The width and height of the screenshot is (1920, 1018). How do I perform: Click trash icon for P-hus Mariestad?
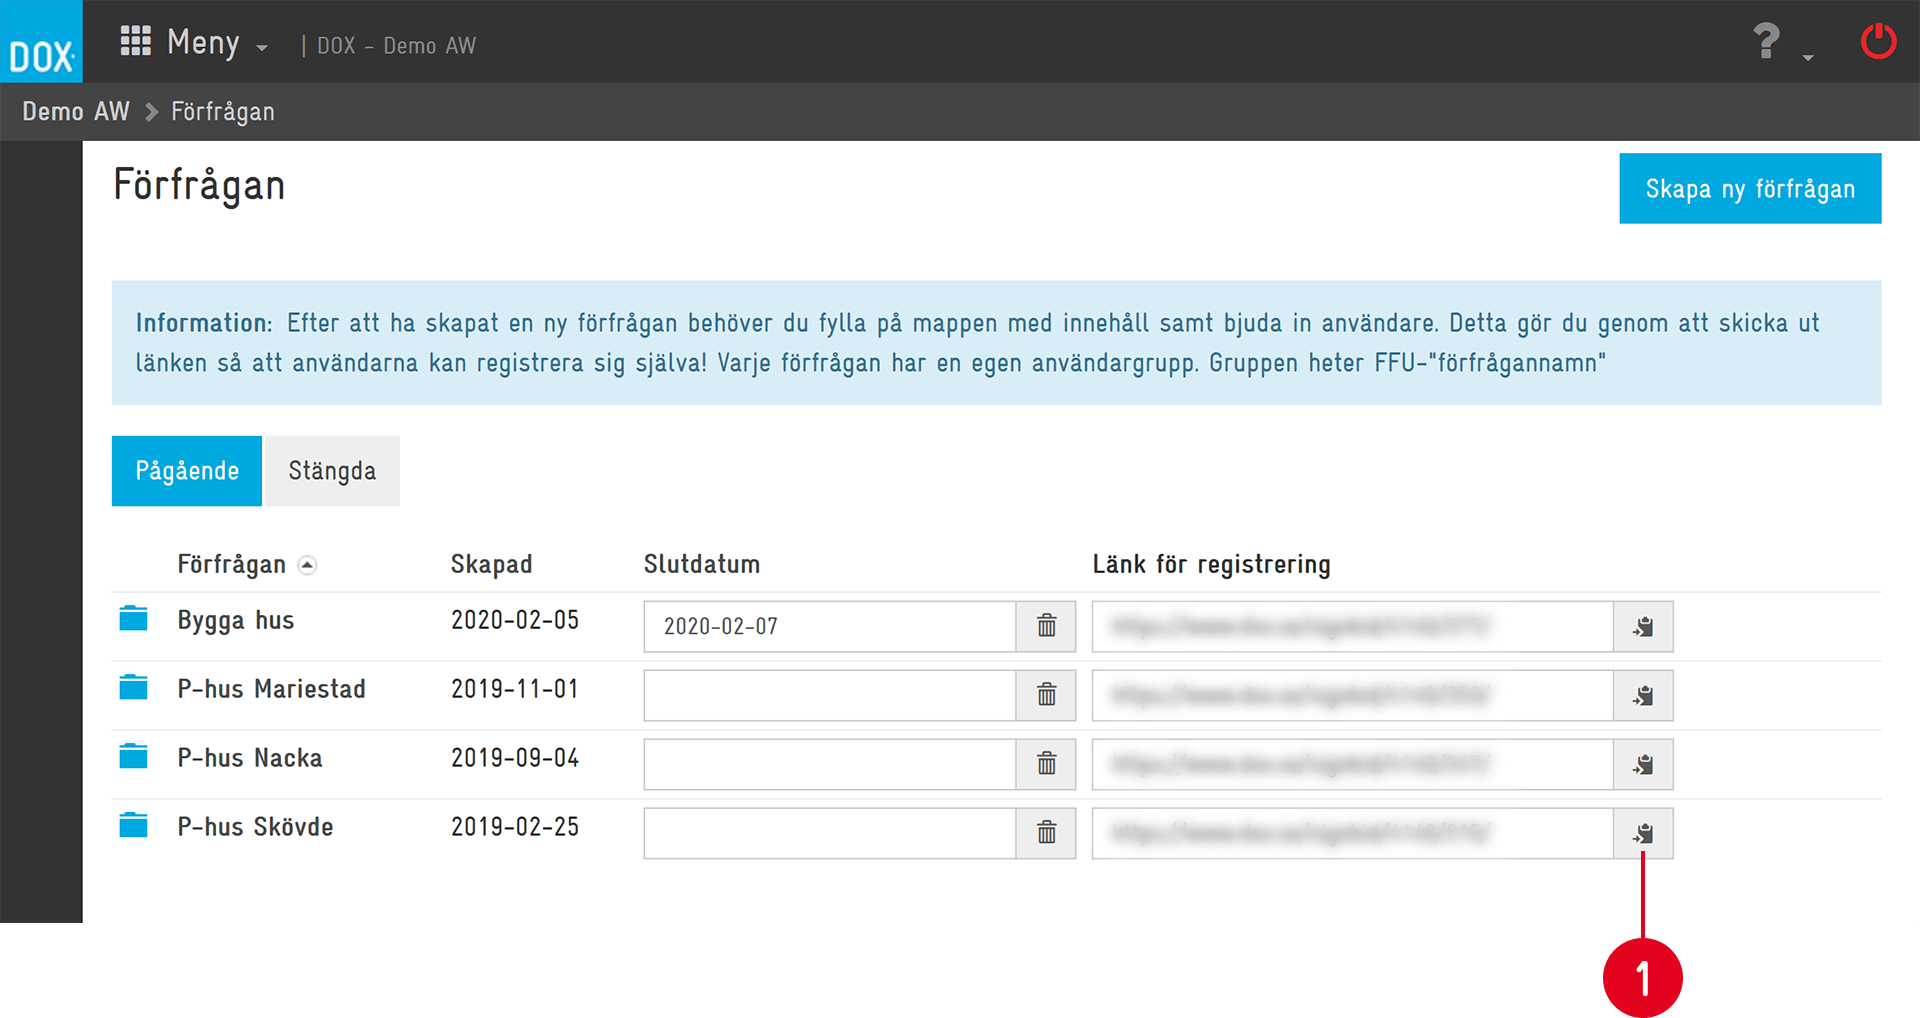1046,695
